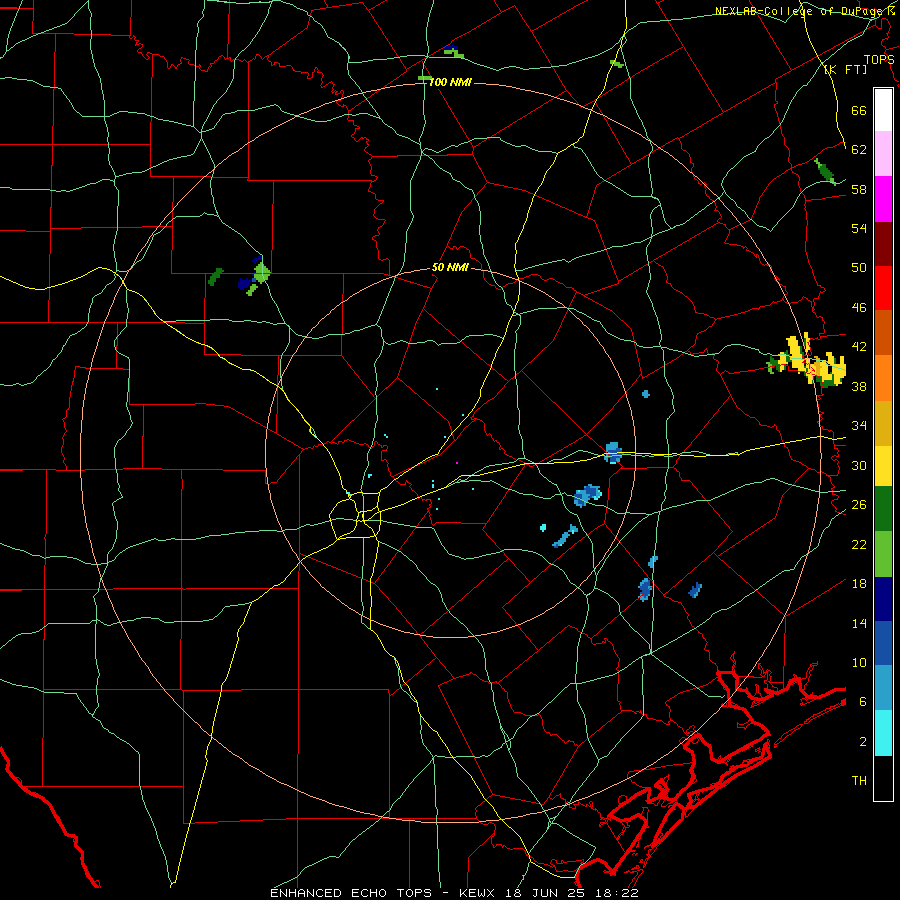Click the black TH legend swatch

click(883, 778)
